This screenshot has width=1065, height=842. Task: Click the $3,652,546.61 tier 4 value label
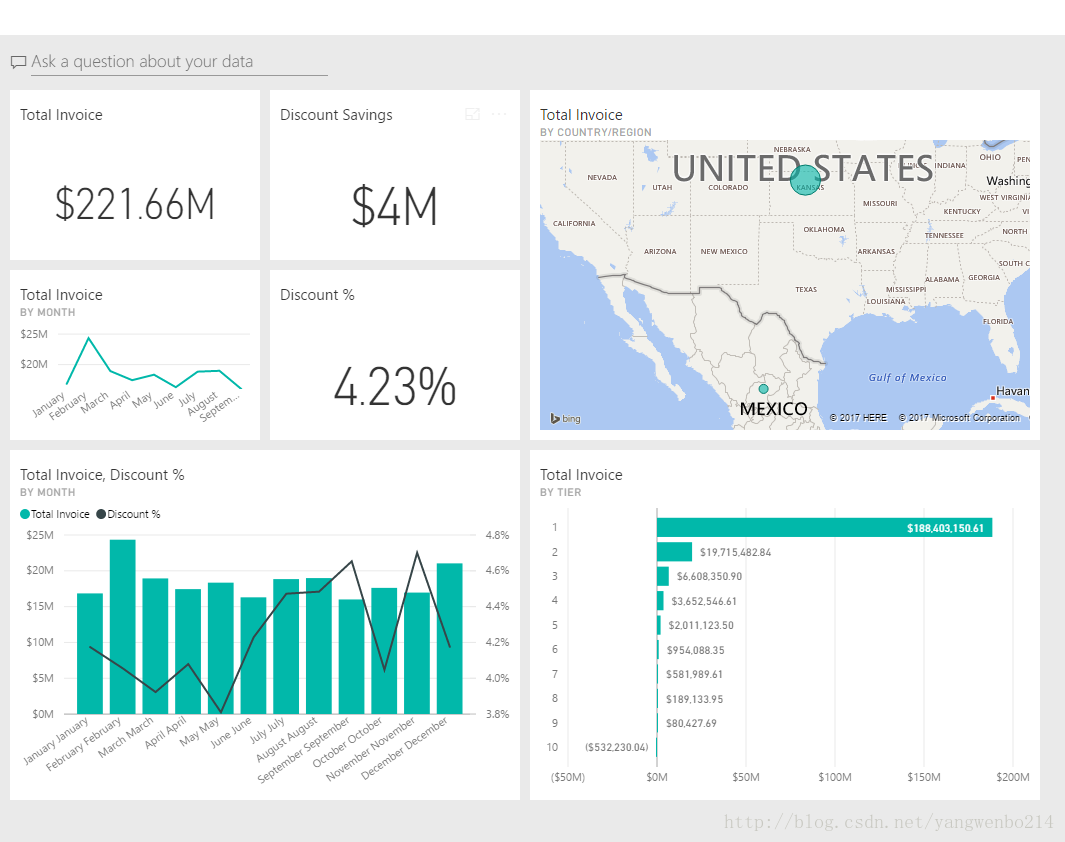coord(704,601)
